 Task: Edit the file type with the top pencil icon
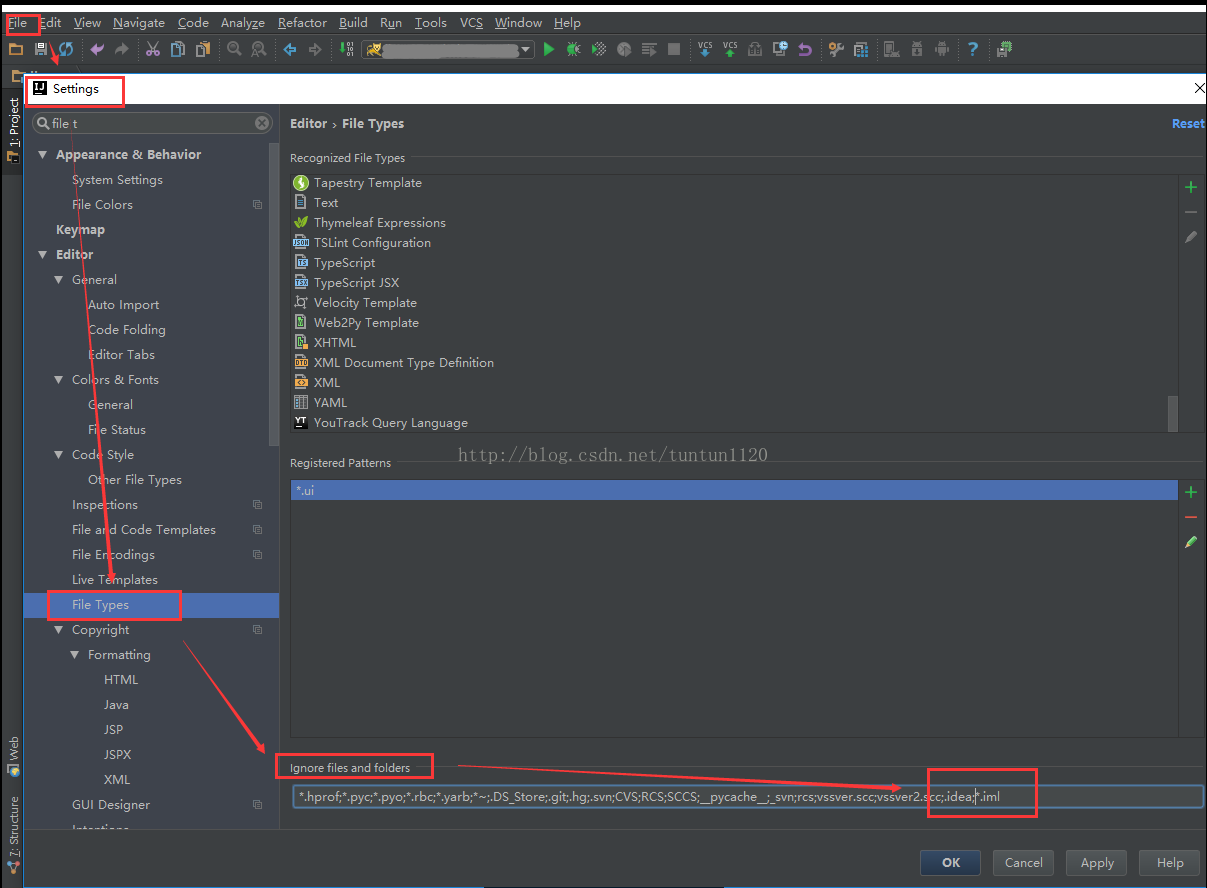pyautogui.click(x=1191, y=237)
